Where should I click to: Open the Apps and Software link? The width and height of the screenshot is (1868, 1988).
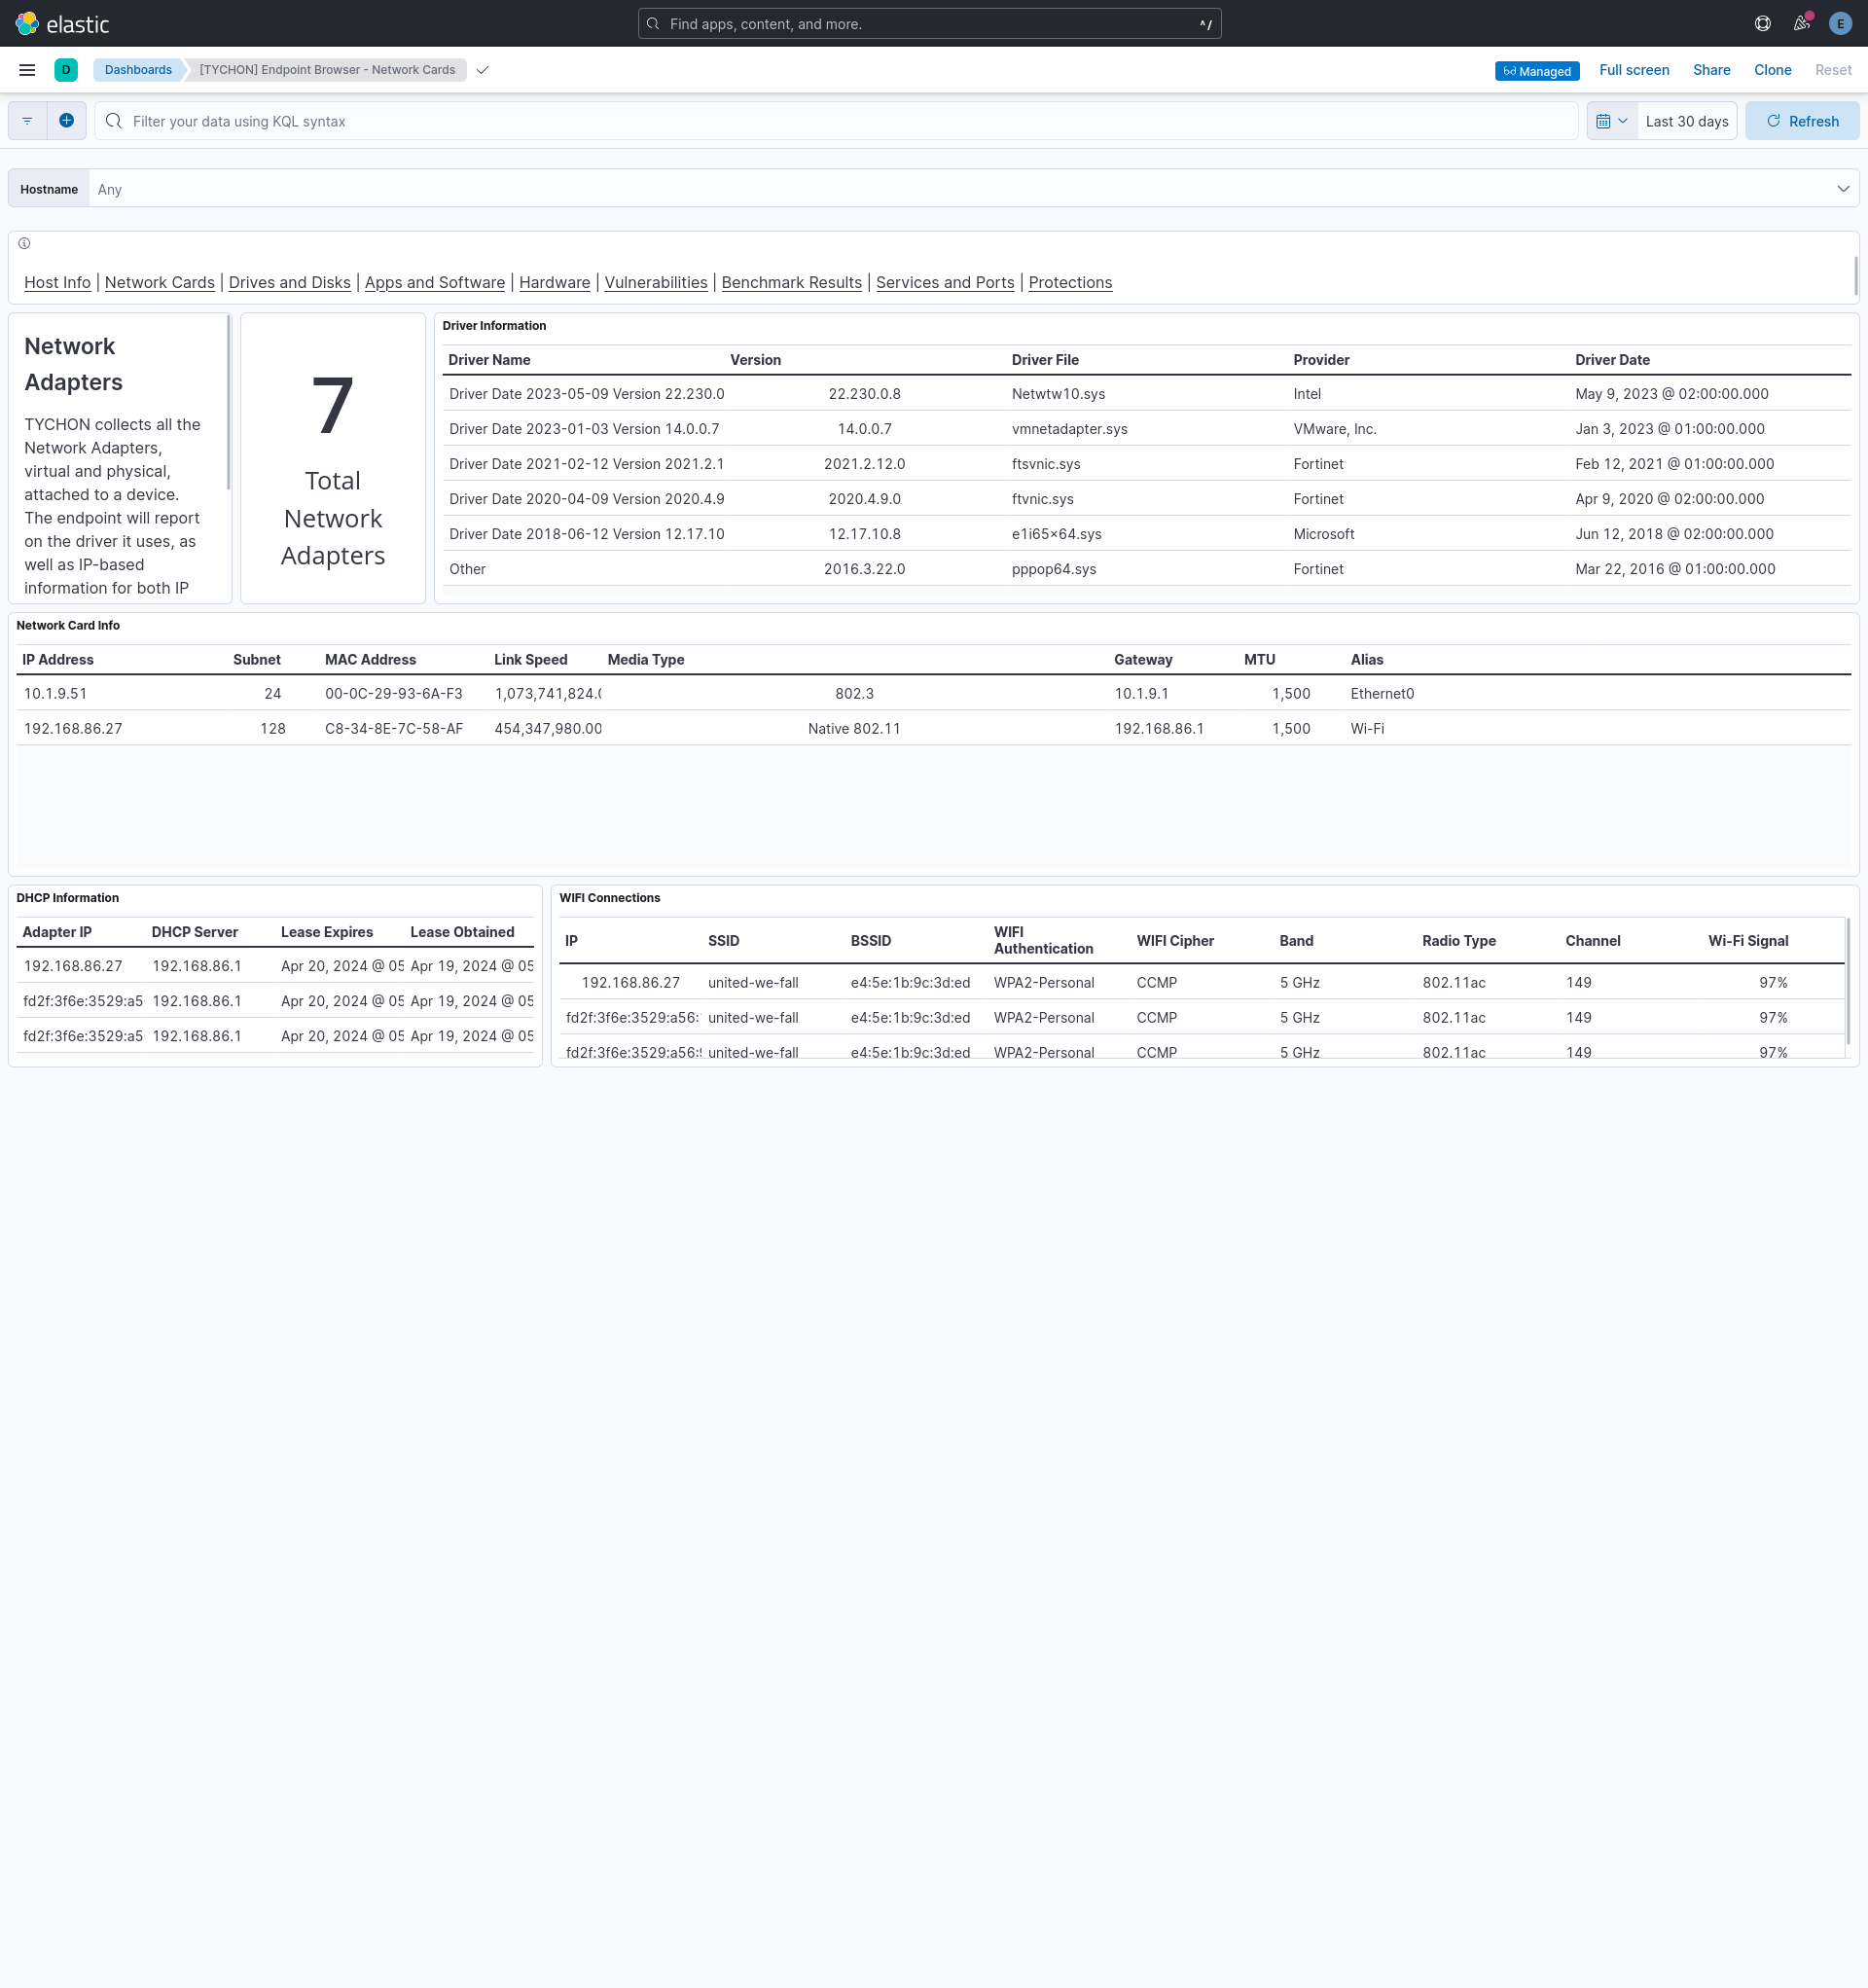[x=435, y=282]
